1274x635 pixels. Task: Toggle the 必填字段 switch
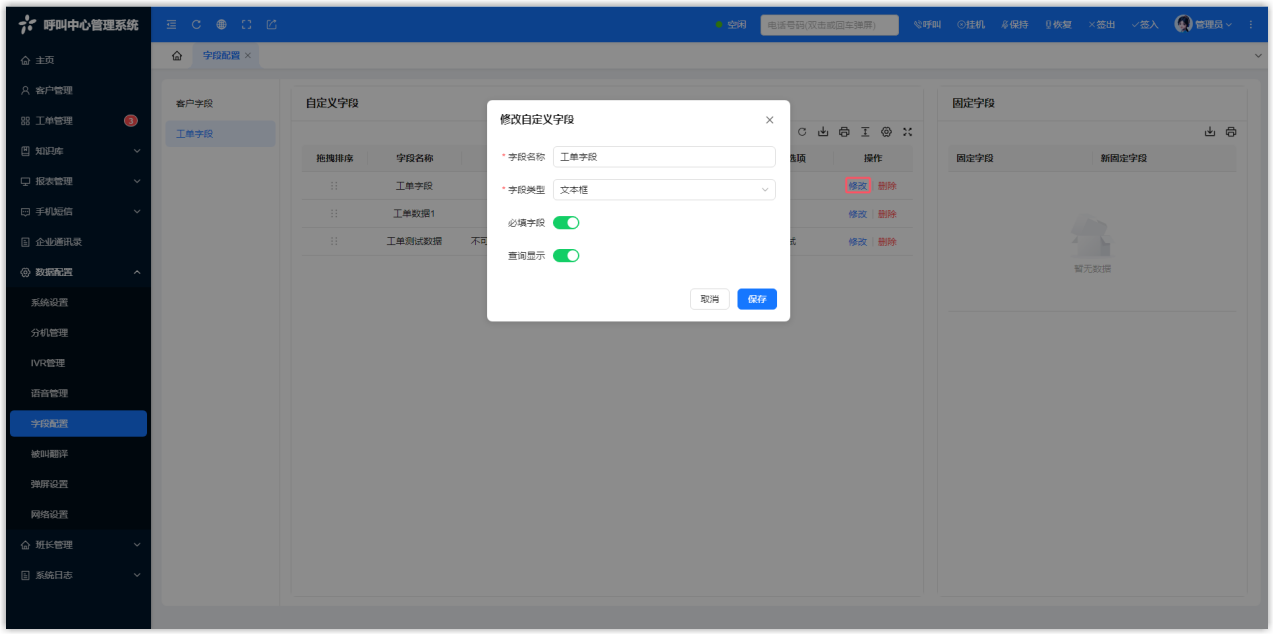click(x=566, y=223)
